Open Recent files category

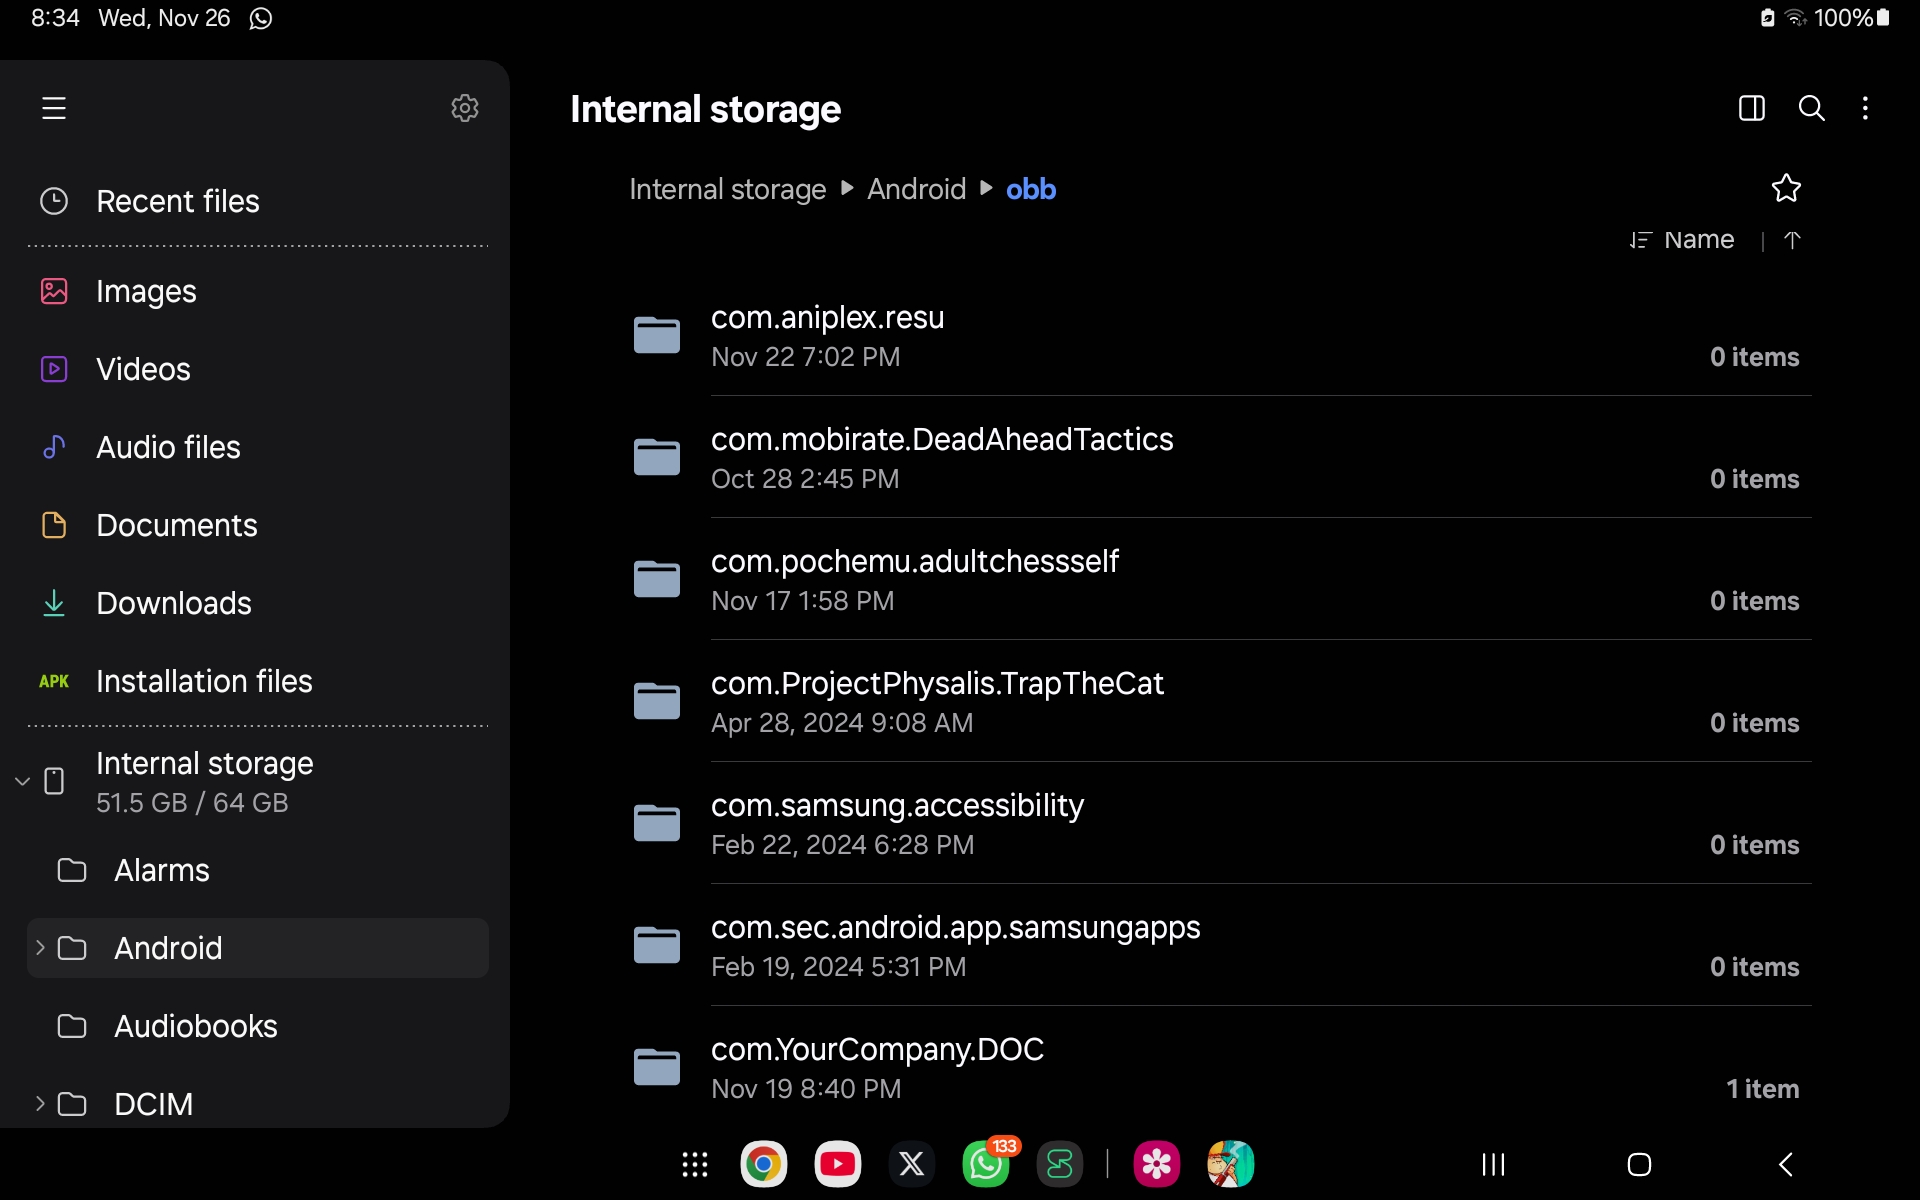pyautogui.click(x=177, y=201)
